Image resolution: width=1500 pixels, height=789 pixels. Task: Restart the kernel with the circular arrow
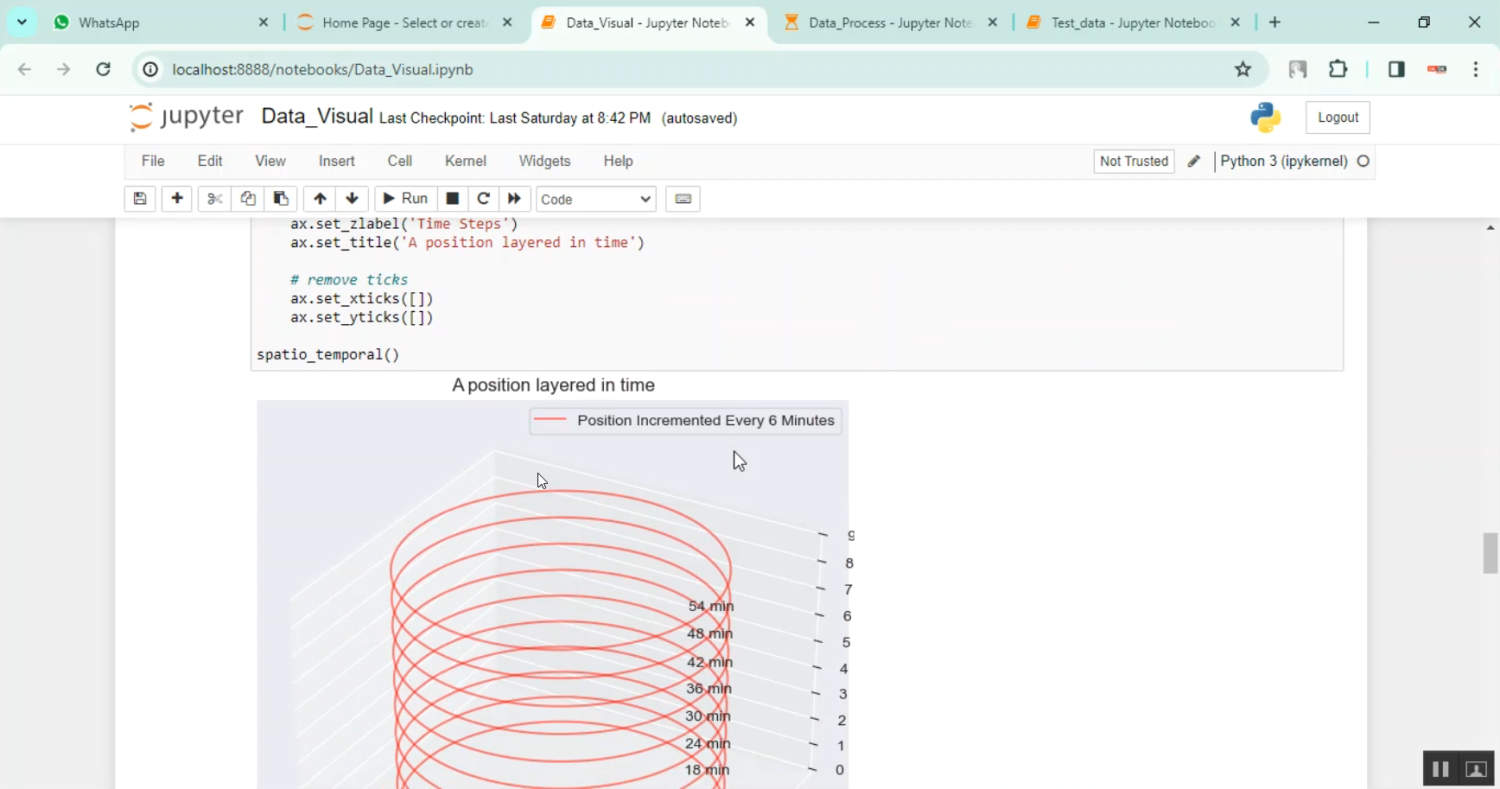click(x=483, y=199)
